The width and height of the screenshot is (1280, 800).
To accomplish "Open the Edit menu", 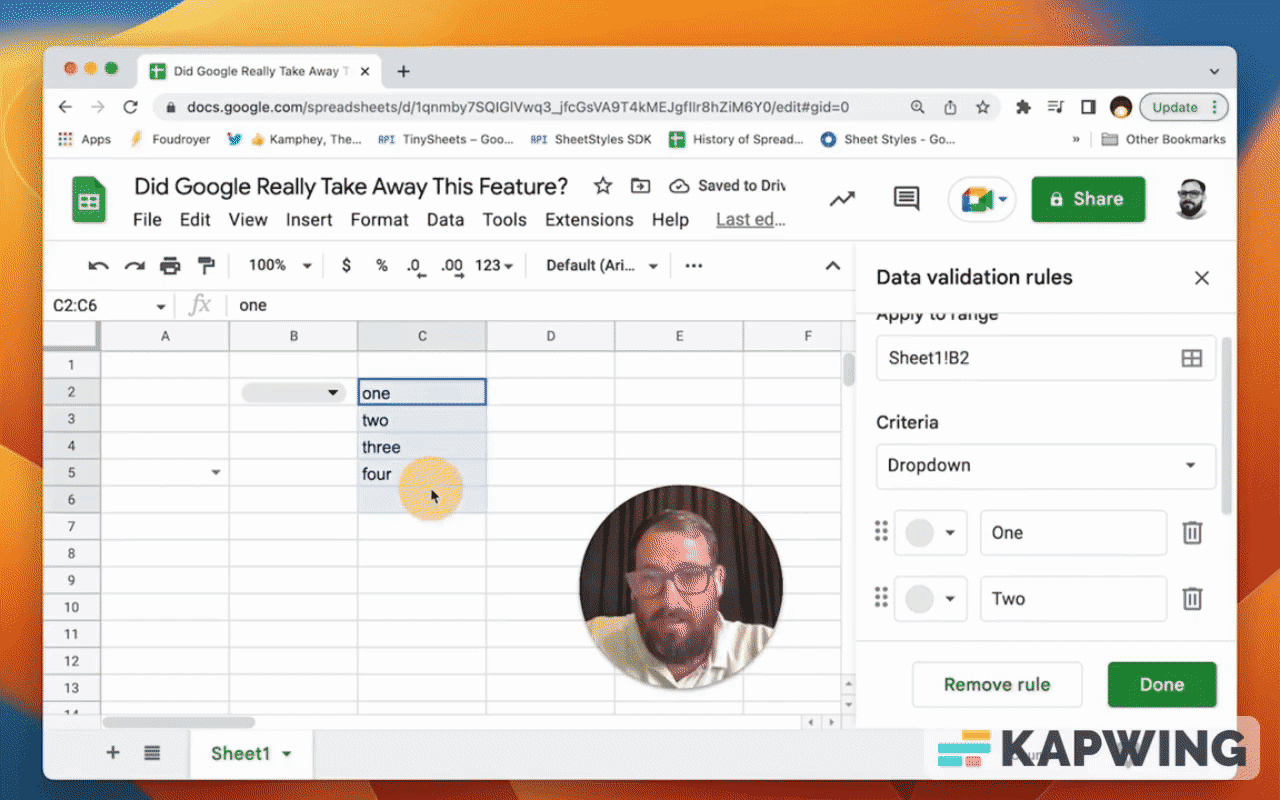I will click(195, 220).
